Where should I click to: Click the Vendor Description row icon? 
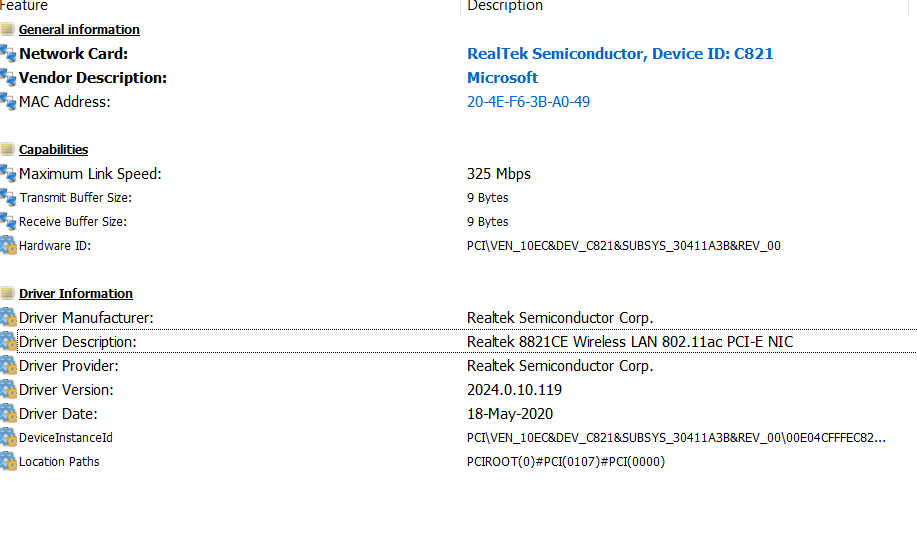[8, 78]
